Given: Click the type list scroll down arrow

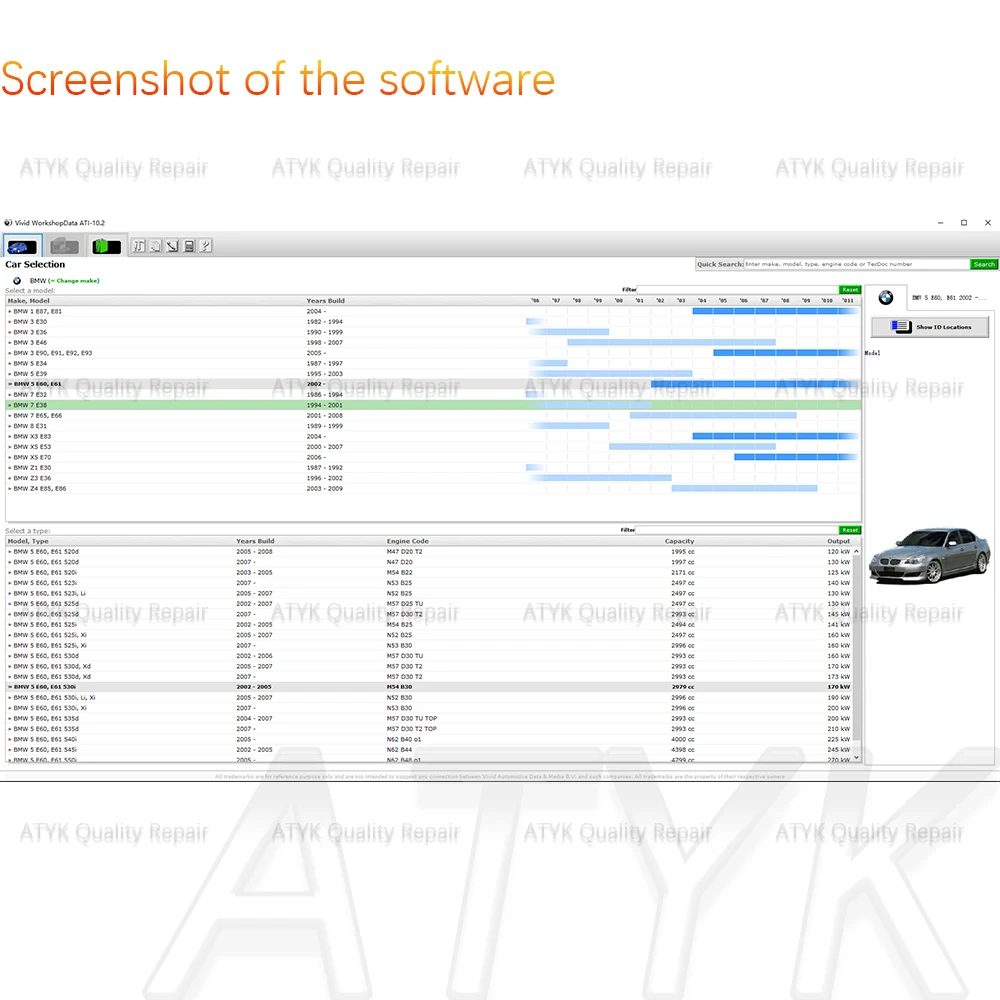Looking at the screenshot, I should tap(857, 758).
